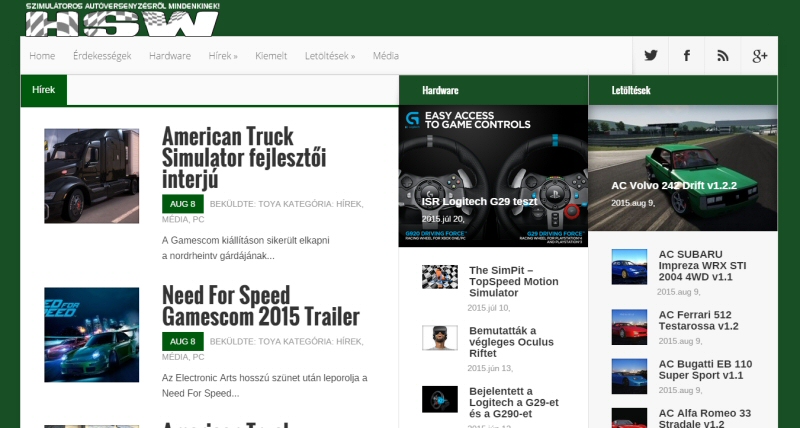Click the Oculus Rift headset thumbnail
This screenshot has width=800, height=428.
pyautogui.click(x=440, y=338)
